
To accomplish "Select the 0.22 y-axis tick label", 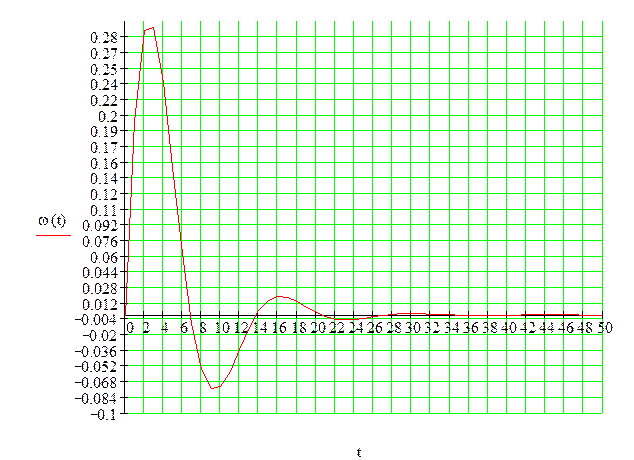I will click(x=107, y=101).
